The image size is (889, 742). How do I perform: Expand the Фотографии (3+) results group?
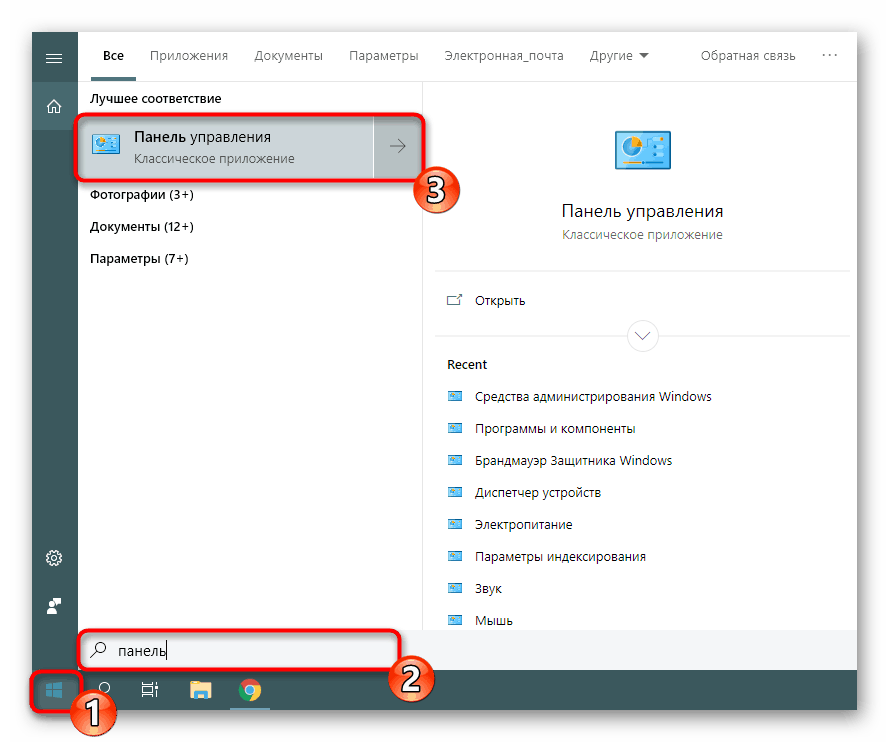coord(142,195)
